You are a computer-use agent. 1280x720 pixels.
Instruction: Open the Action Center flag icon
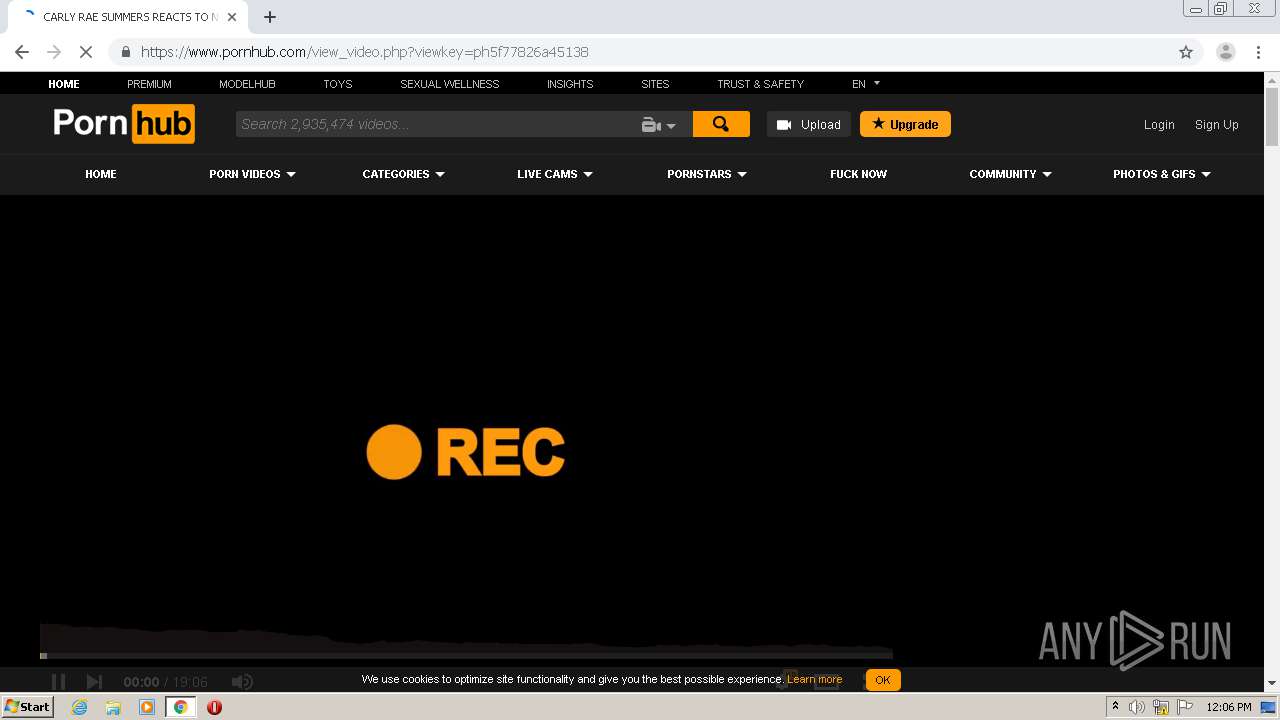point(1185,707)
